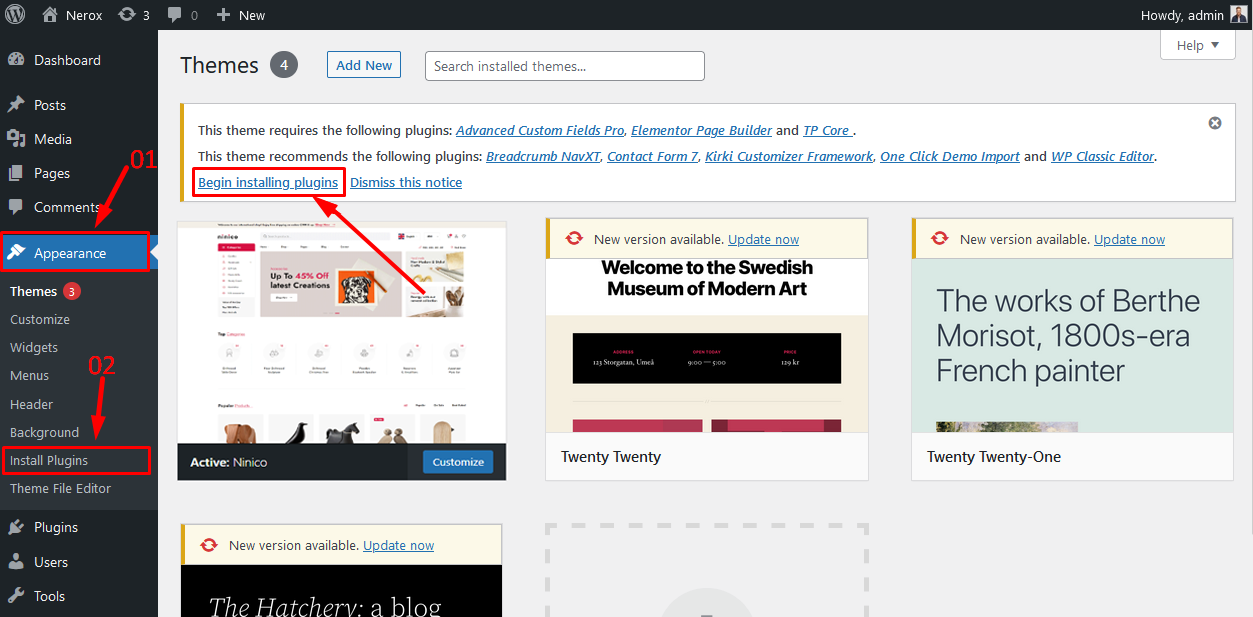This screenshot has width=1253, height=617.
Task: Click the "Active: Ninico" theme label
Action: click(x=229, y=462)
